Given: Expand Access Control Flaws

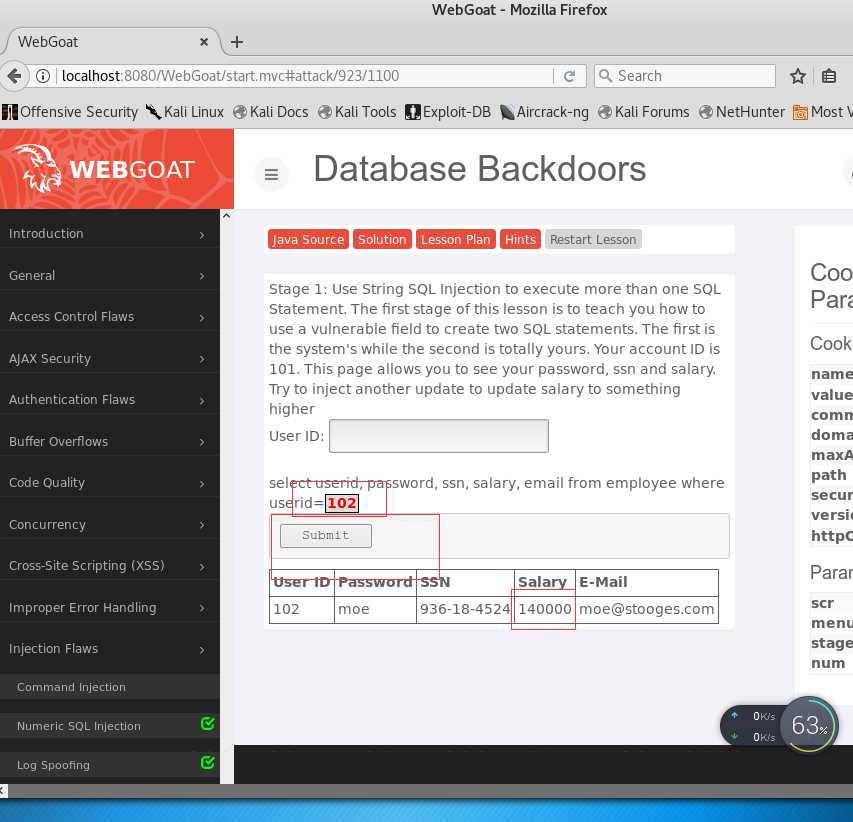Looking at the screenshot, I should click(x=109, y=317).
